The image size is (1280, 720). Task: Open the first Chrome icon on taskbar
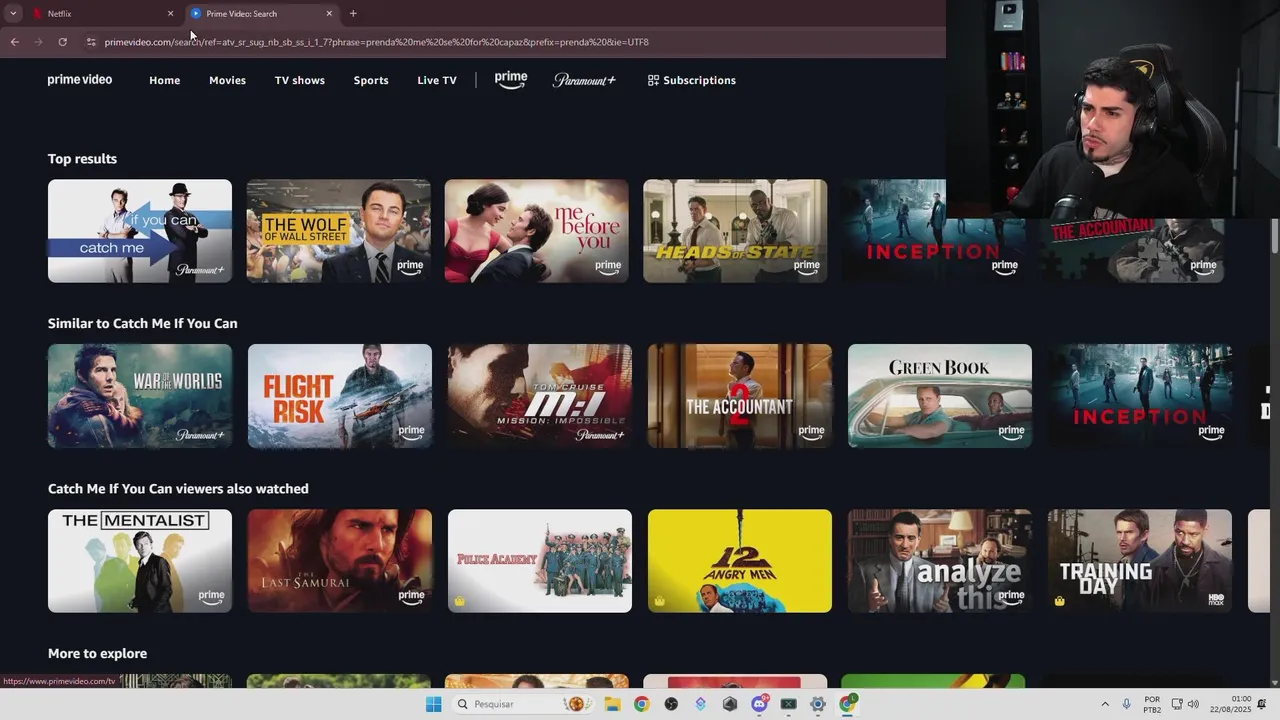[x=641, y=704]
